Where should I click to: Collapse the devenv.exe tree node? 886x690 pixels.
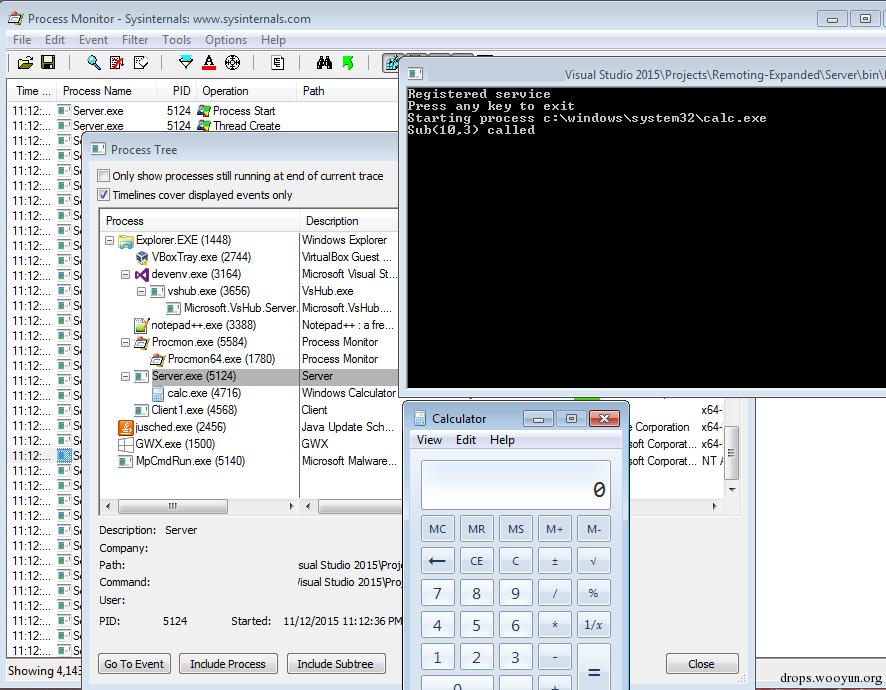[x=125, y=275]
